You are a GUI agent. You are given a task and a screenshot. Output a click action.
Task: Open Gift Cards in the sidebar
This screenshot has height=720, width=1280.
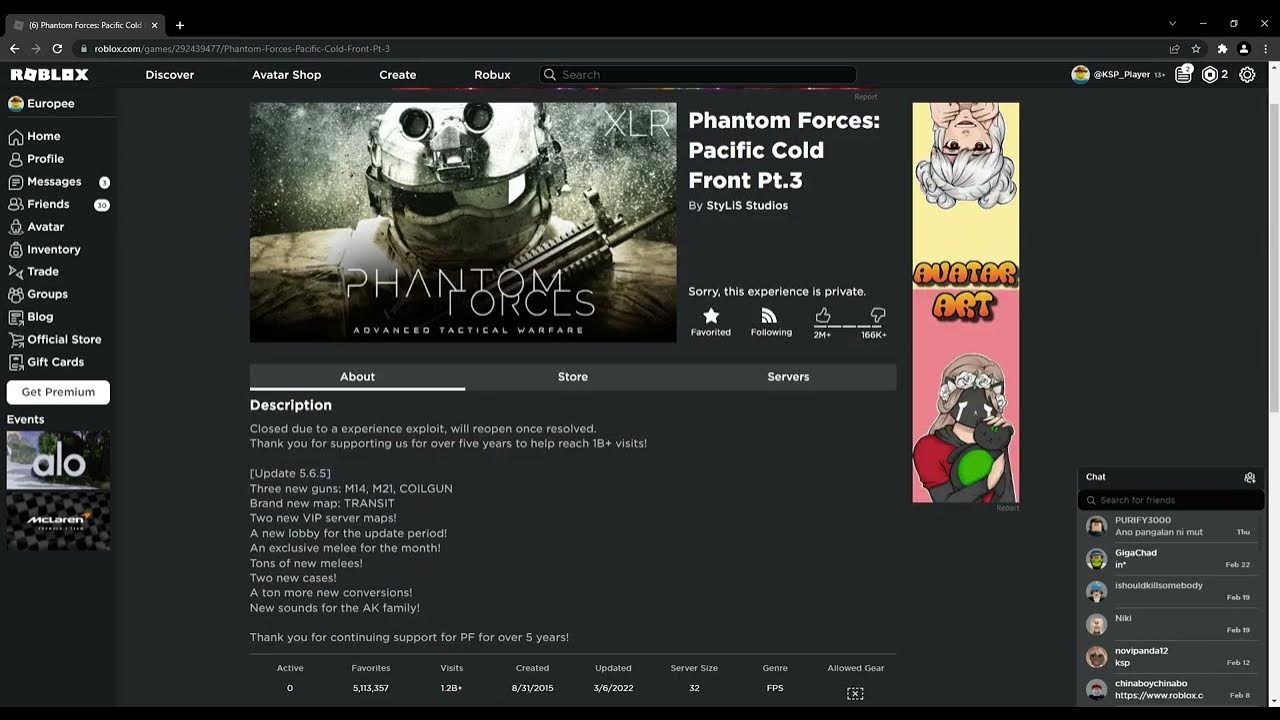pyautogui.click(x=46, y=362)
